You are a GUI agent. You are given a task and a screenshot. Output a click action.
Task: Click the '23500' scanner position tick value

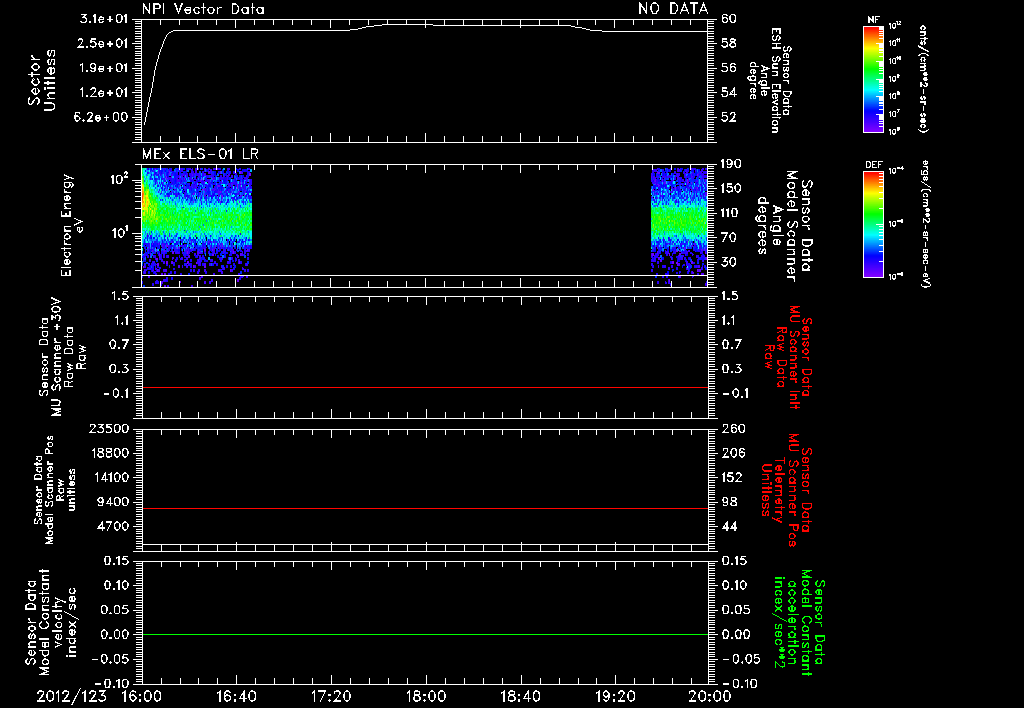pyautogui.click(x=109, y=429)
